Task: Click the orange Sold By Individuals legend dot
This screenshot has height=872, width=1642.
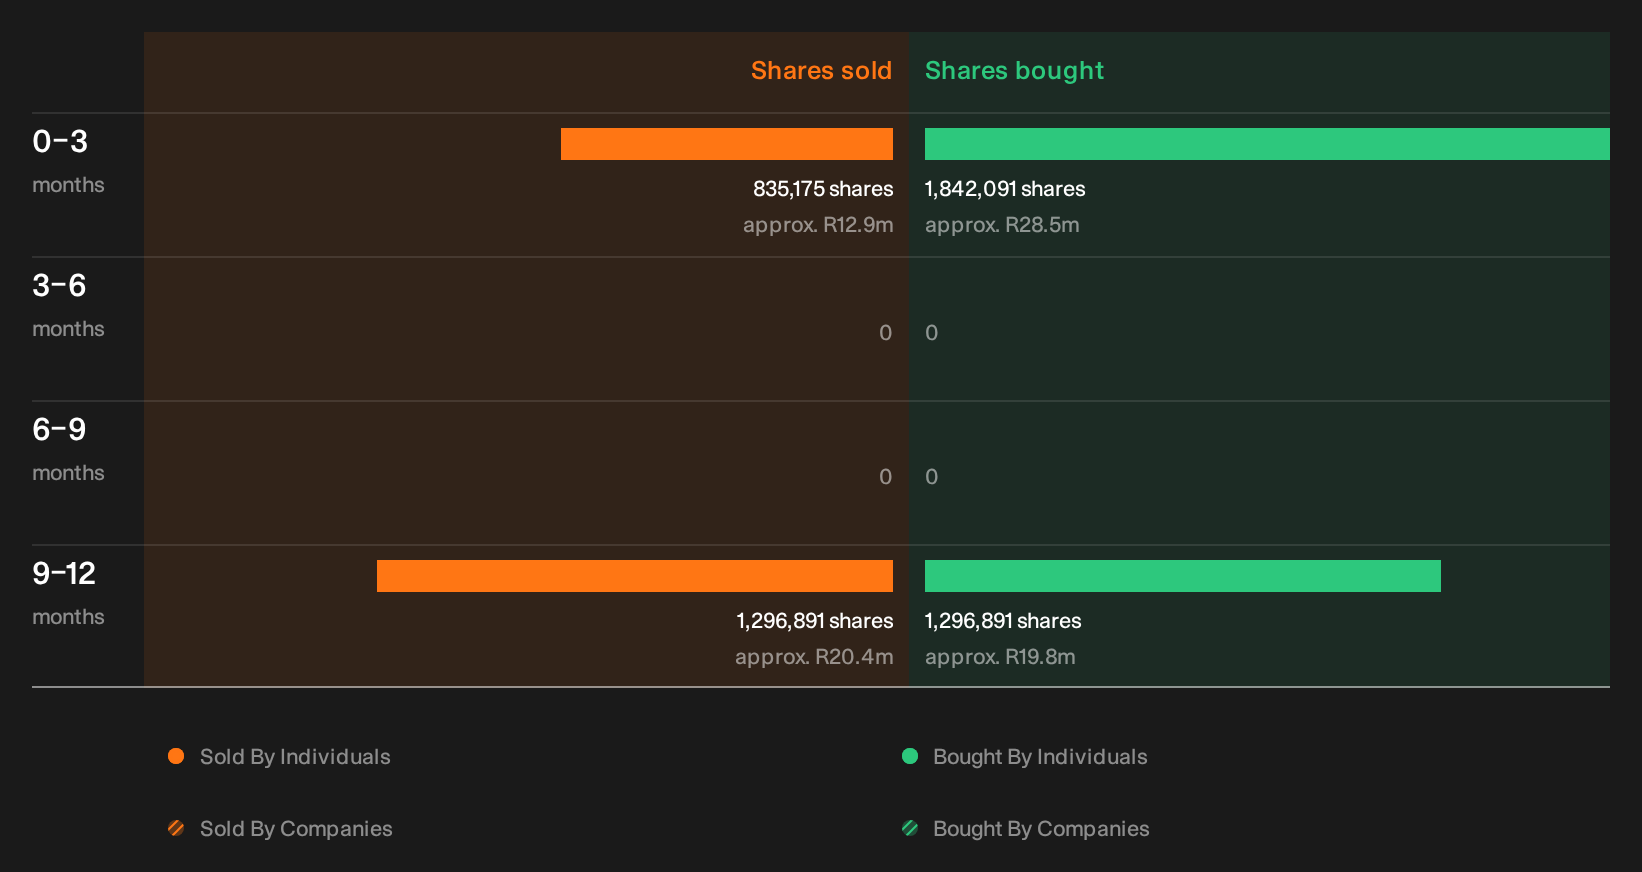Action: [x=176, y=756]
